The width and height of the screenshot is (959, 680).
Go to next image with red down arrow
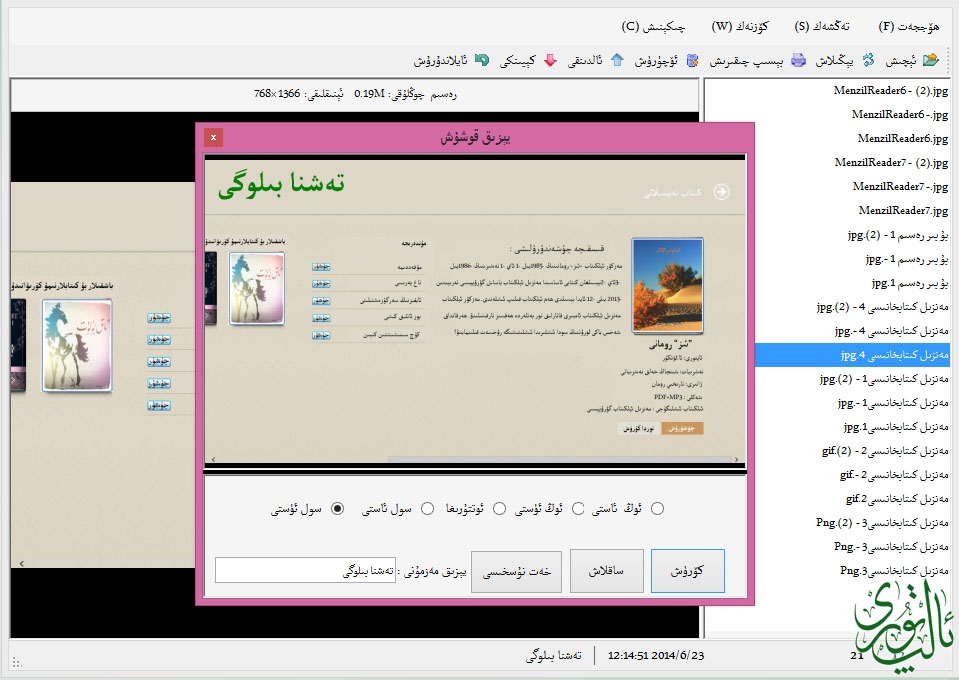[x=550, y=60]
